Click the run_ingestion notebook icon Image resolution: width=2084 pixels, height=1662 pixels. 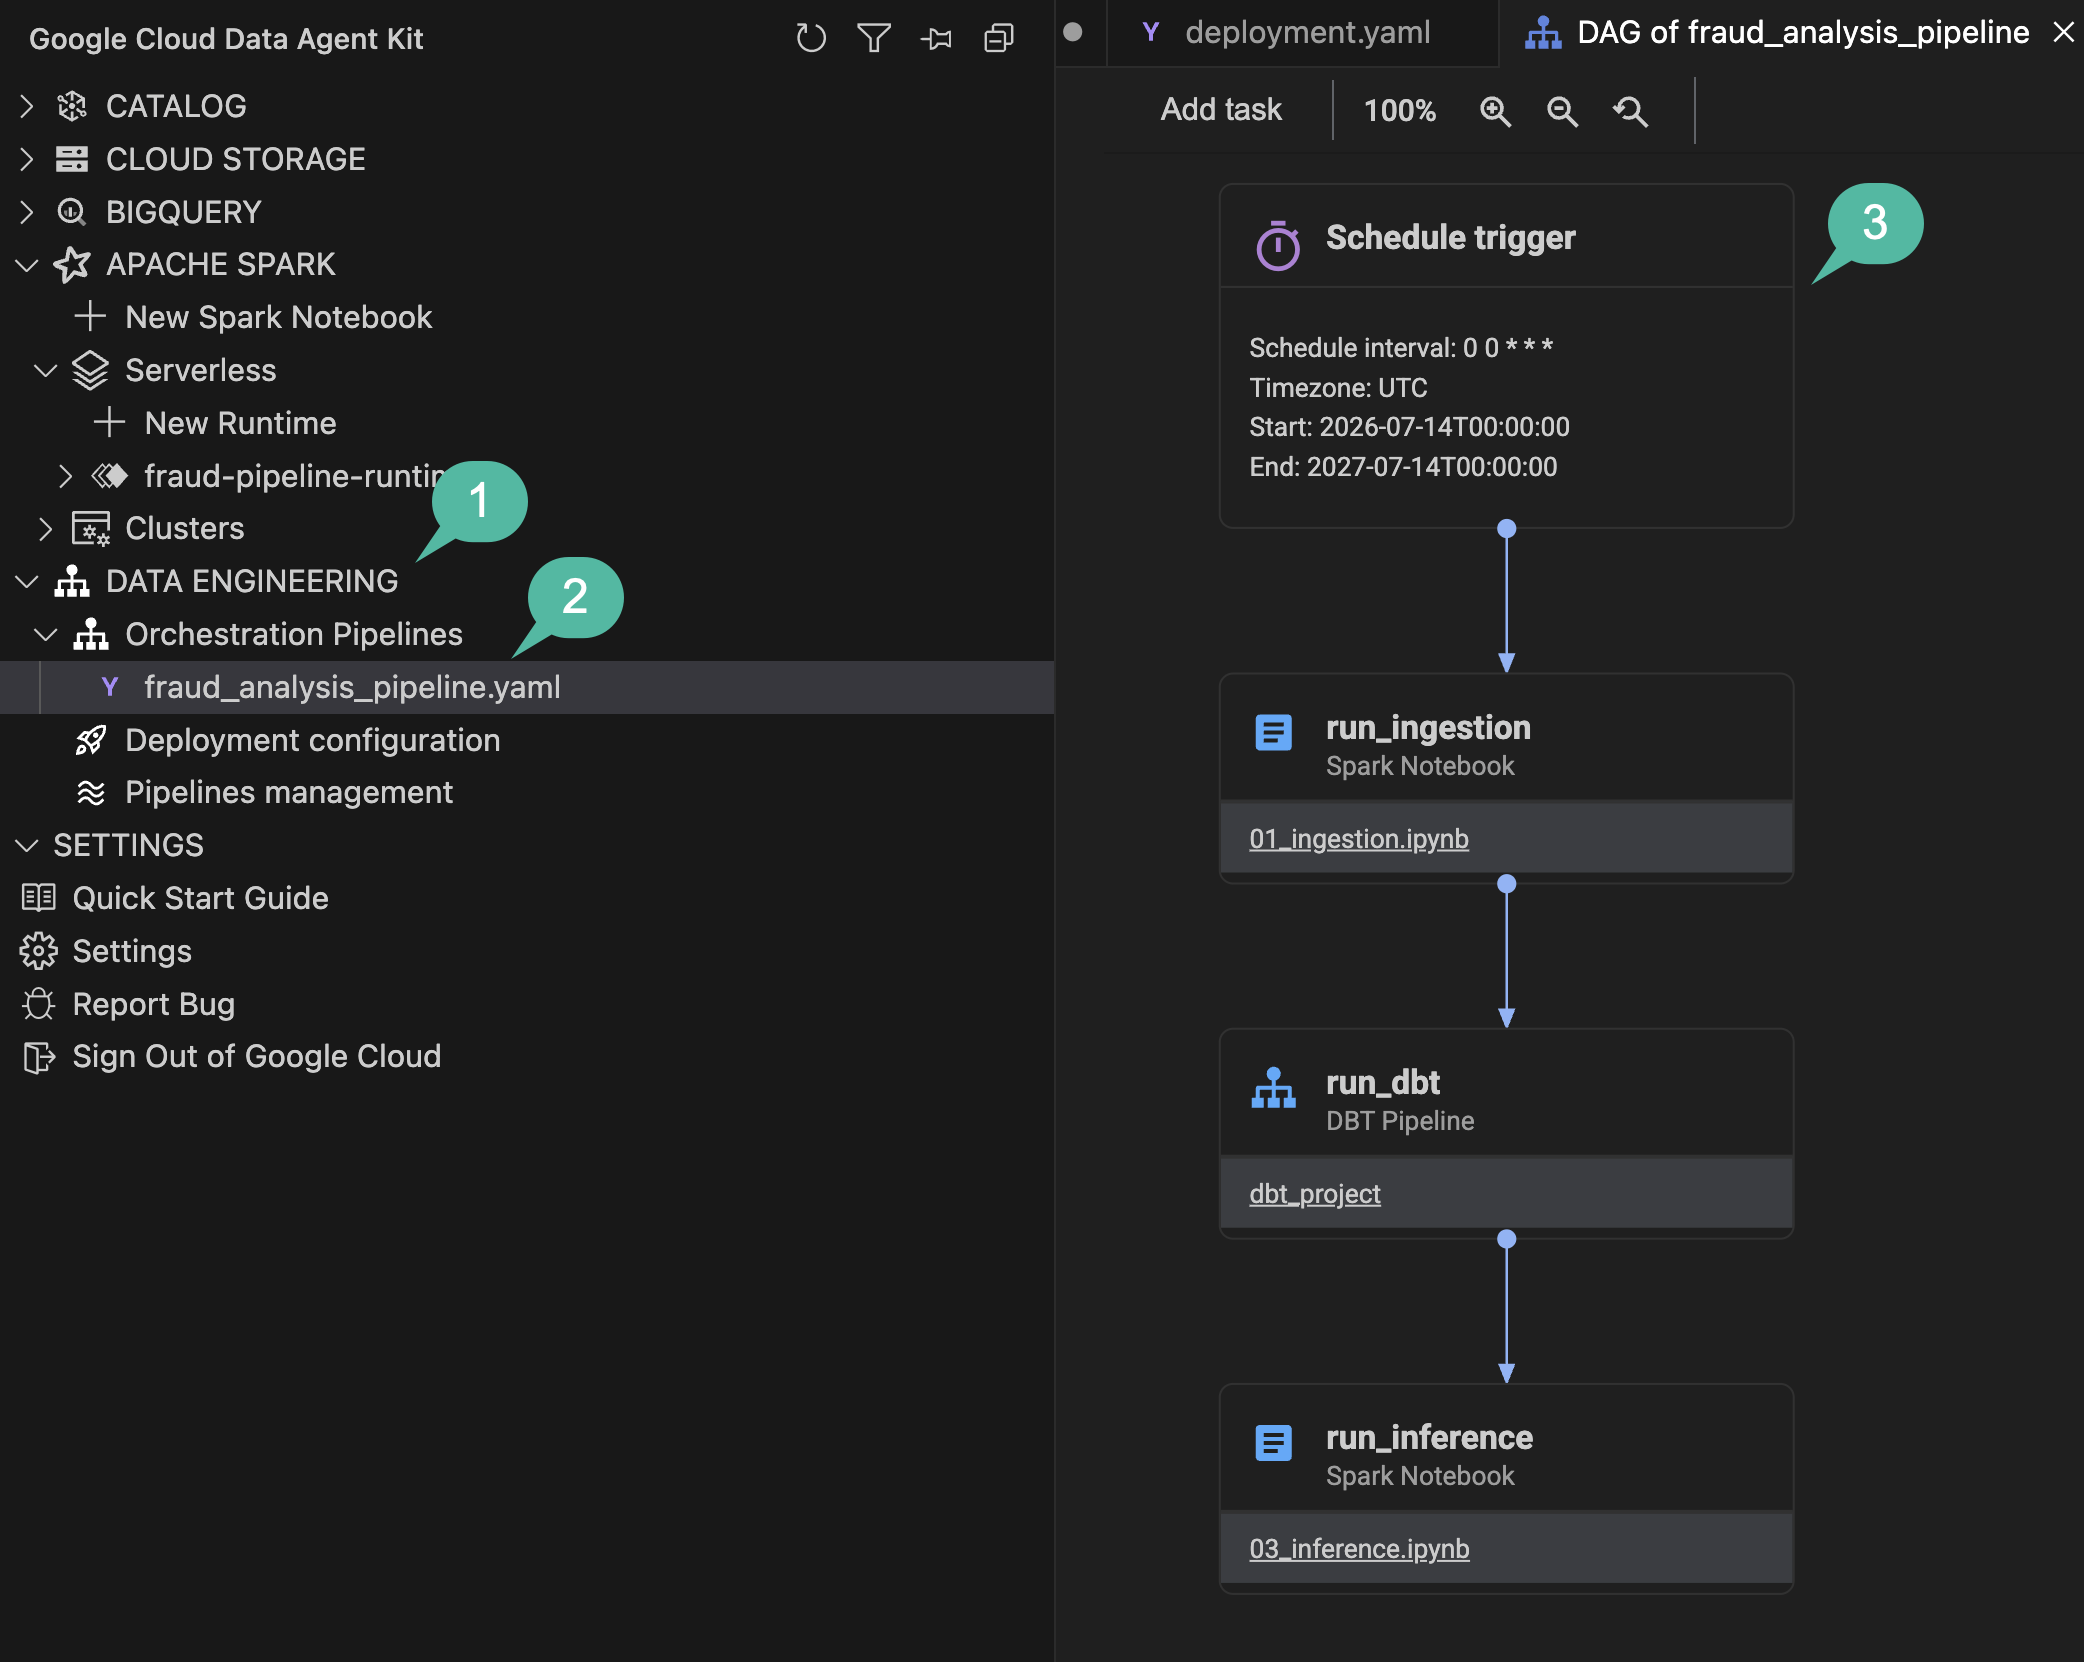point(1273,733)
